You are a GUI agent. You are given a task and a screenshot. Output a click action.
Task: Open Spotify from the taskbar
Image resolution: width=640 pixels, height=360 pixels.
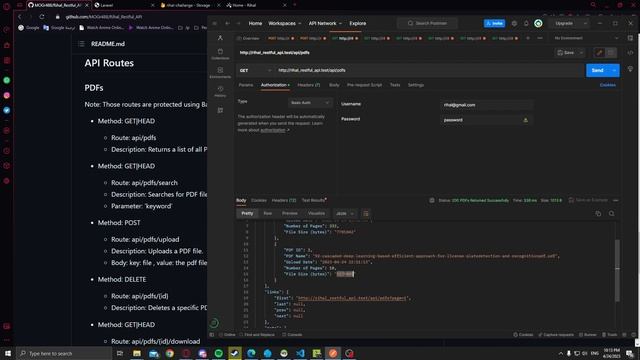[218, 353]
